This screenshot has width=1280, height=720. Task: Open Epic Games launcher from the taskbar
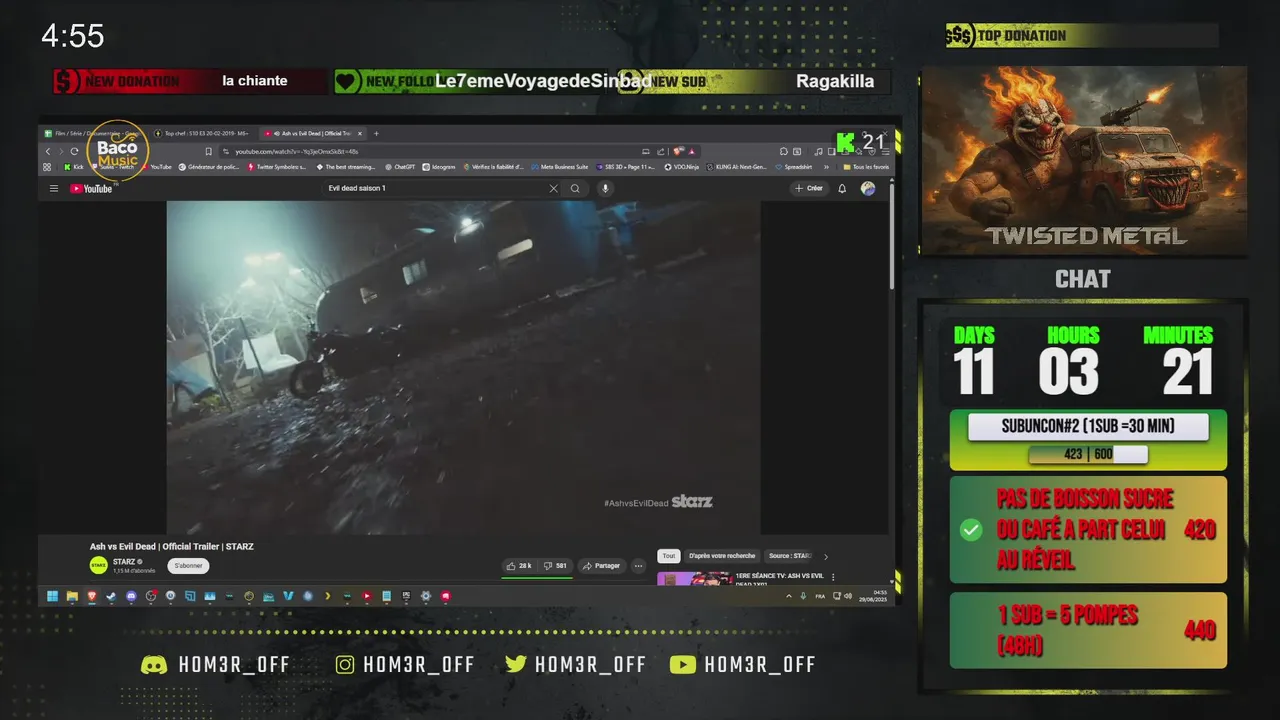point(406,596)
